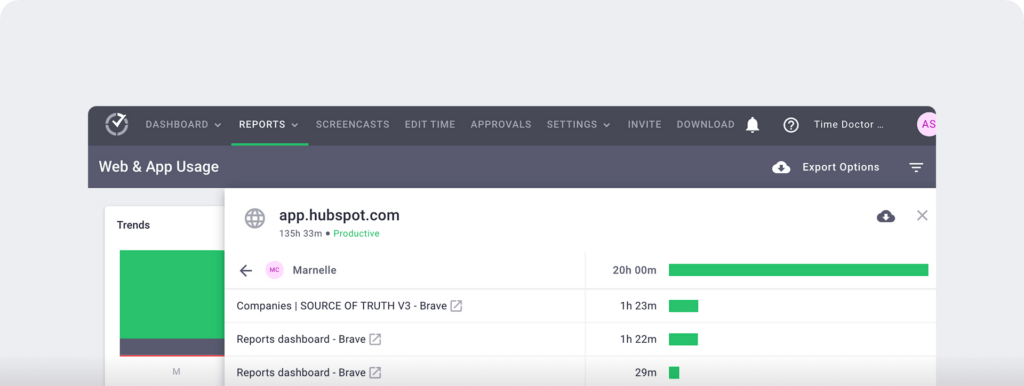Click the 1h 22m green usage bar

click(683, 340)
